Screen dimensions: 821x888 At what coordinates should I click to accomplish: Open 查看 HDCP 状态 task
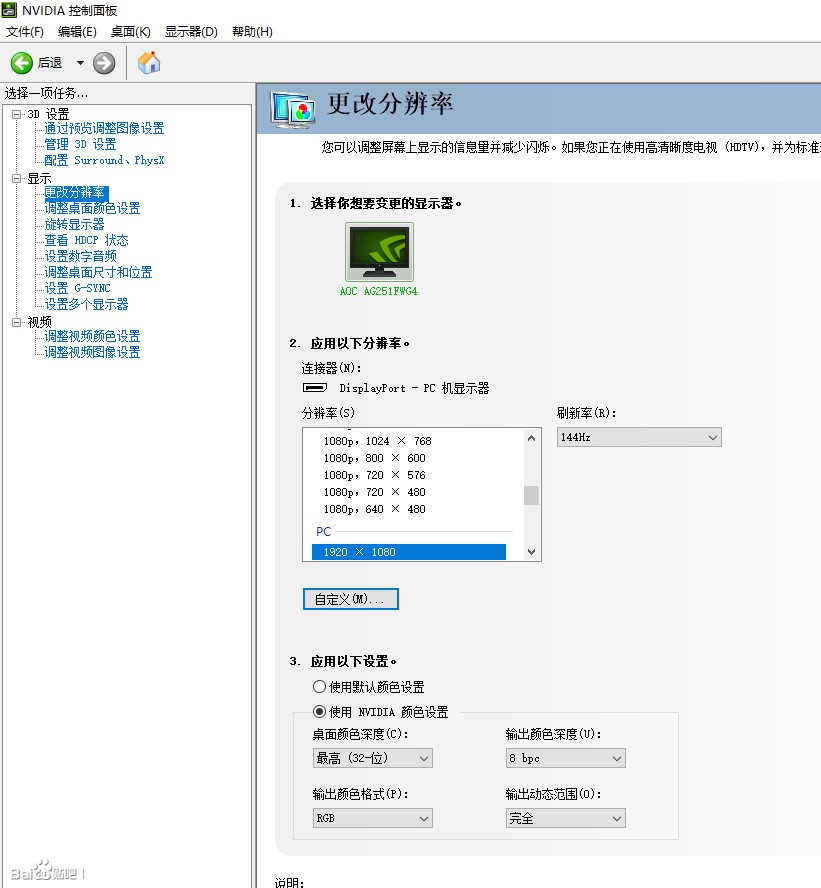click(87, 240)
